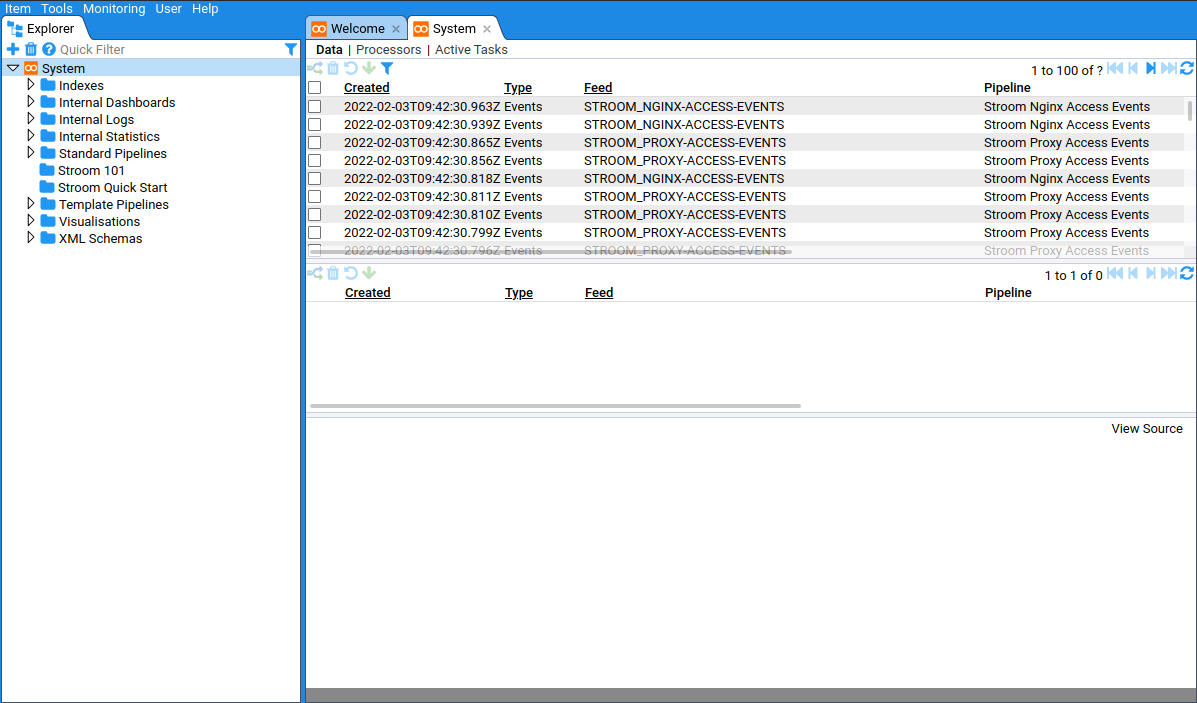This screenshot has width=1197, height=703.
Task: Switch to the Processors sub-tab
Action: (x=389, y=49)
